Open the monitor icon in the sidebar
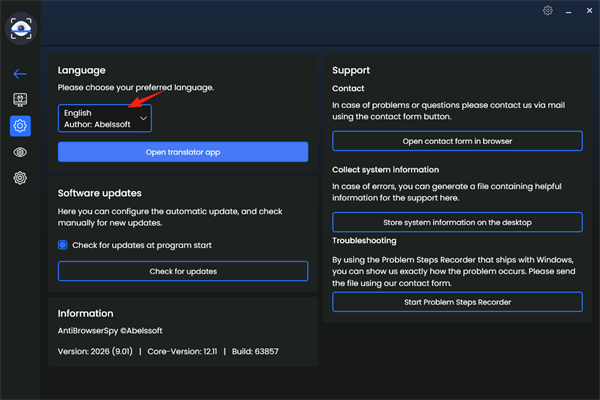Viewport: 600px width, 400px height. [x=20, y=100]
